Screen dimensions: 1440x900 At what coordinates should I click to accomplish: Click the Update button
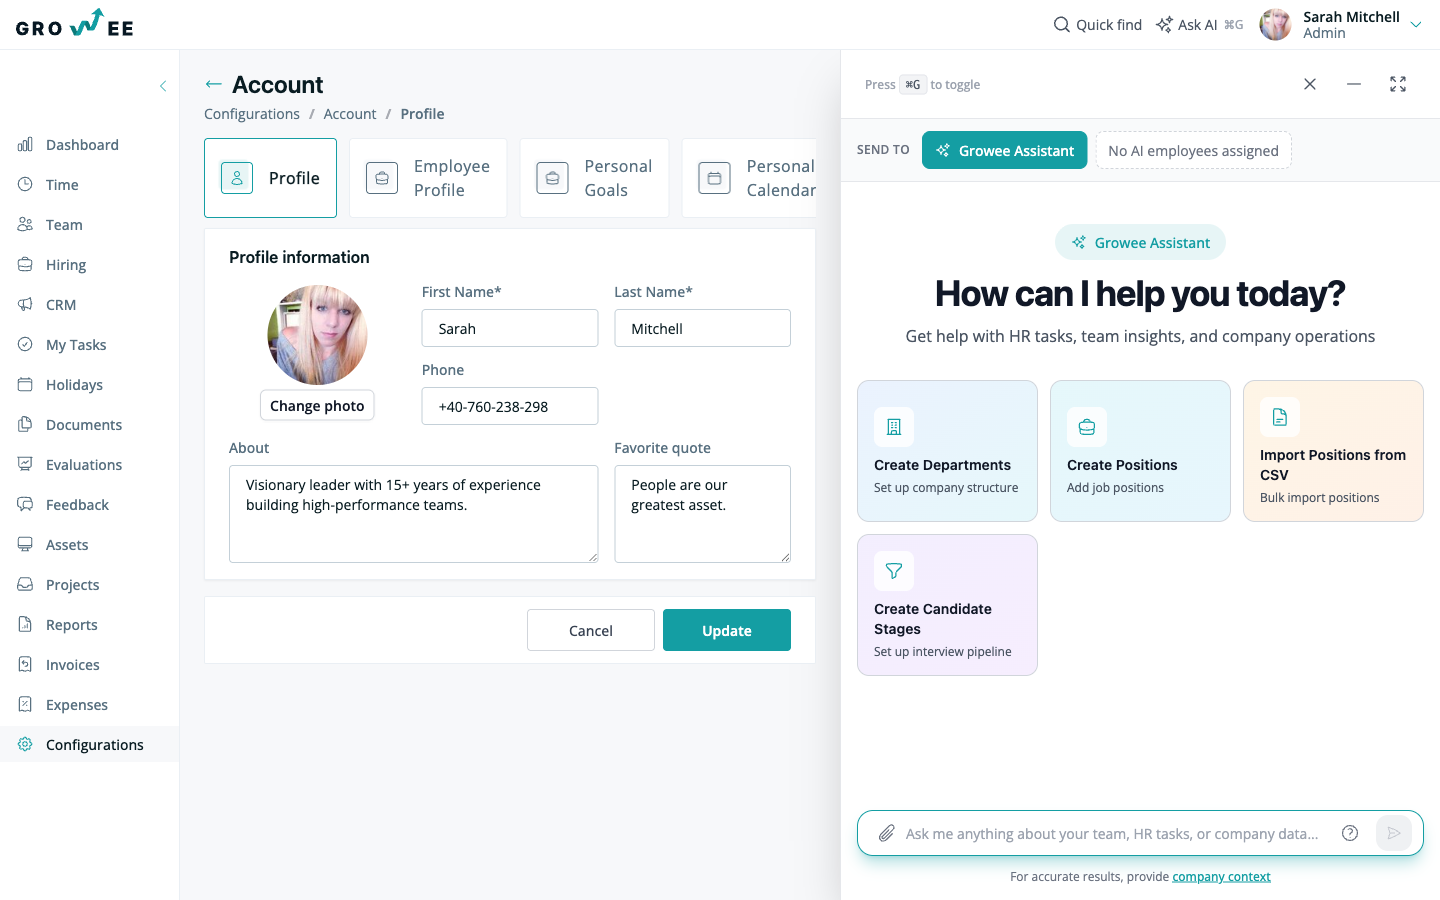[727, 630]
